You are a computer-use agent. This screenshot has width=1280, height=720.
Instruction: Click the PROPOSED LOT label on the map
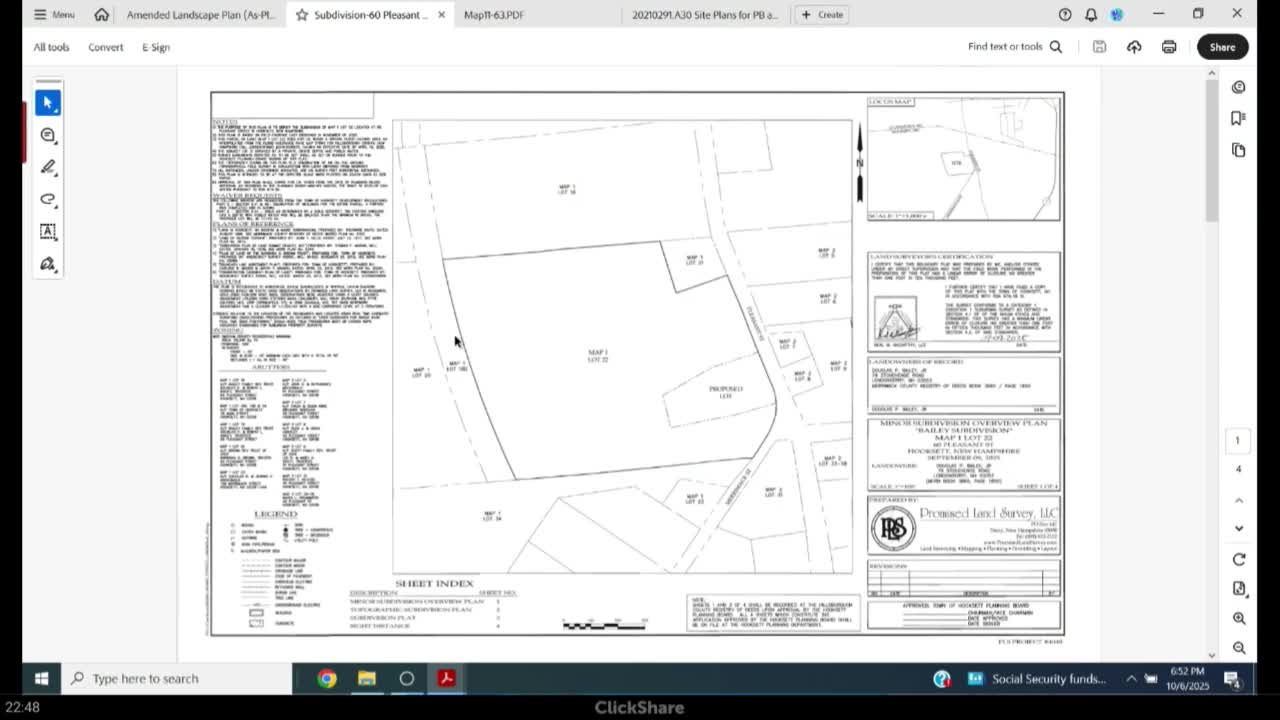pyautogui.click(x=726, y=391)
